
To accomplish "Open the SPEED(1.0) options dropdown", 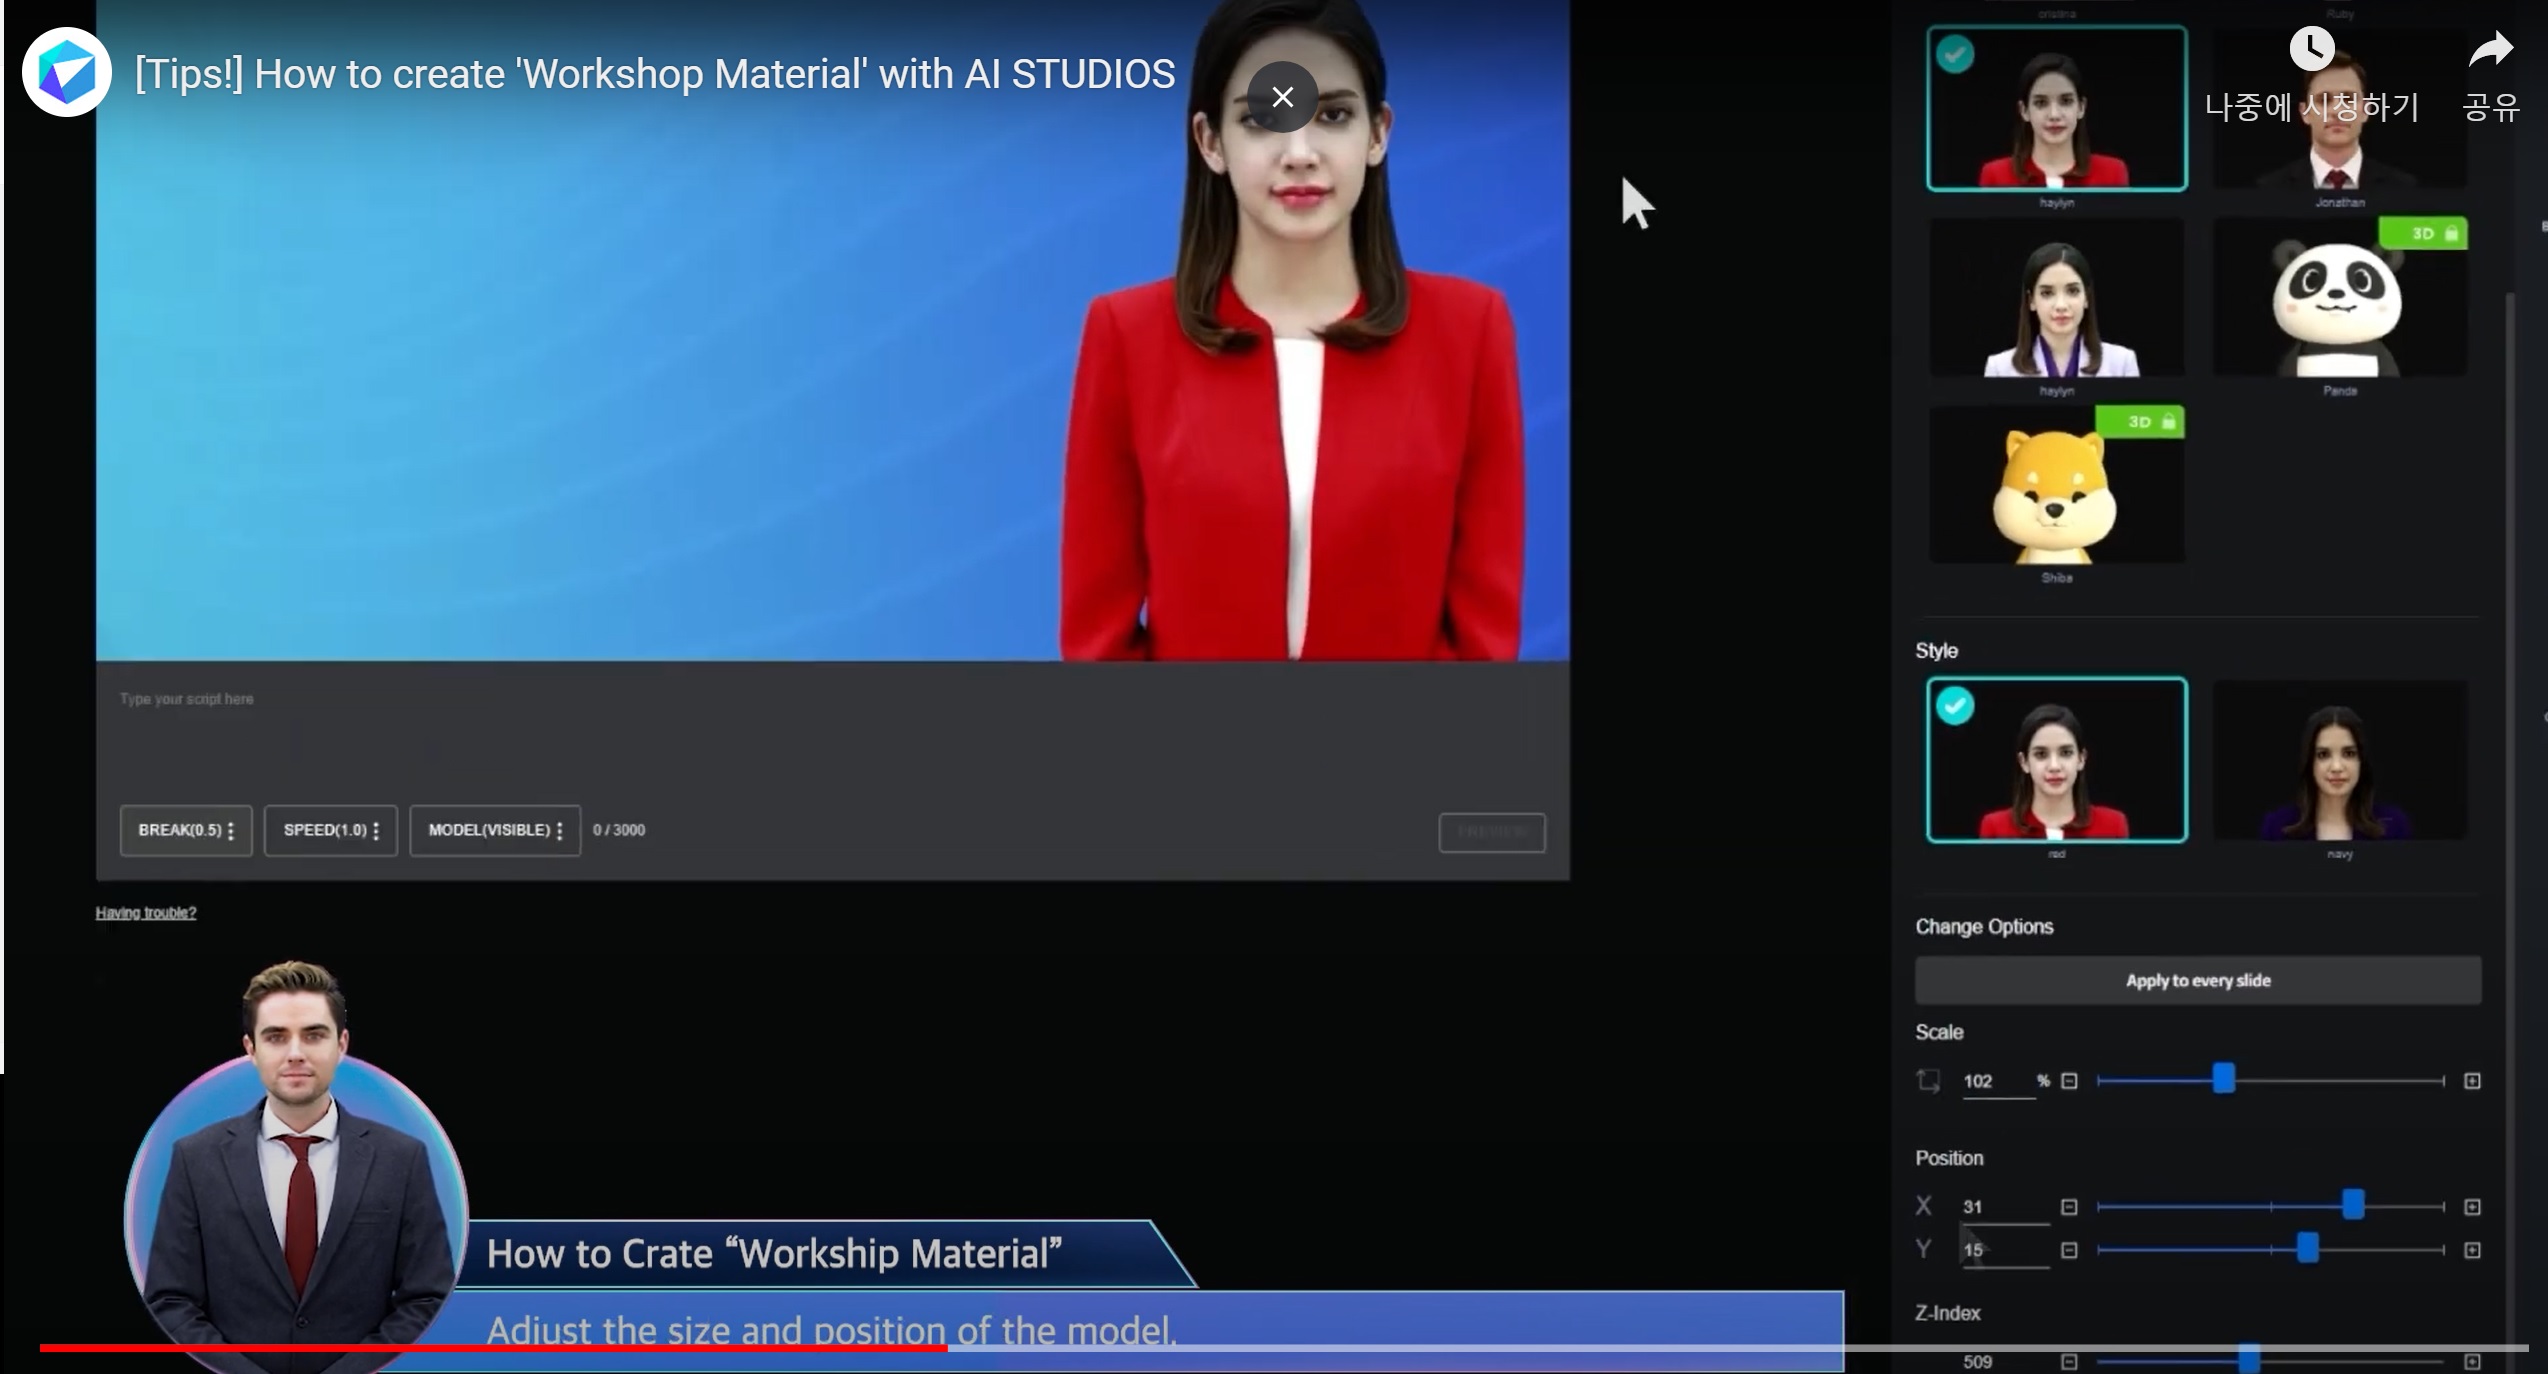I will pos(330,830).
